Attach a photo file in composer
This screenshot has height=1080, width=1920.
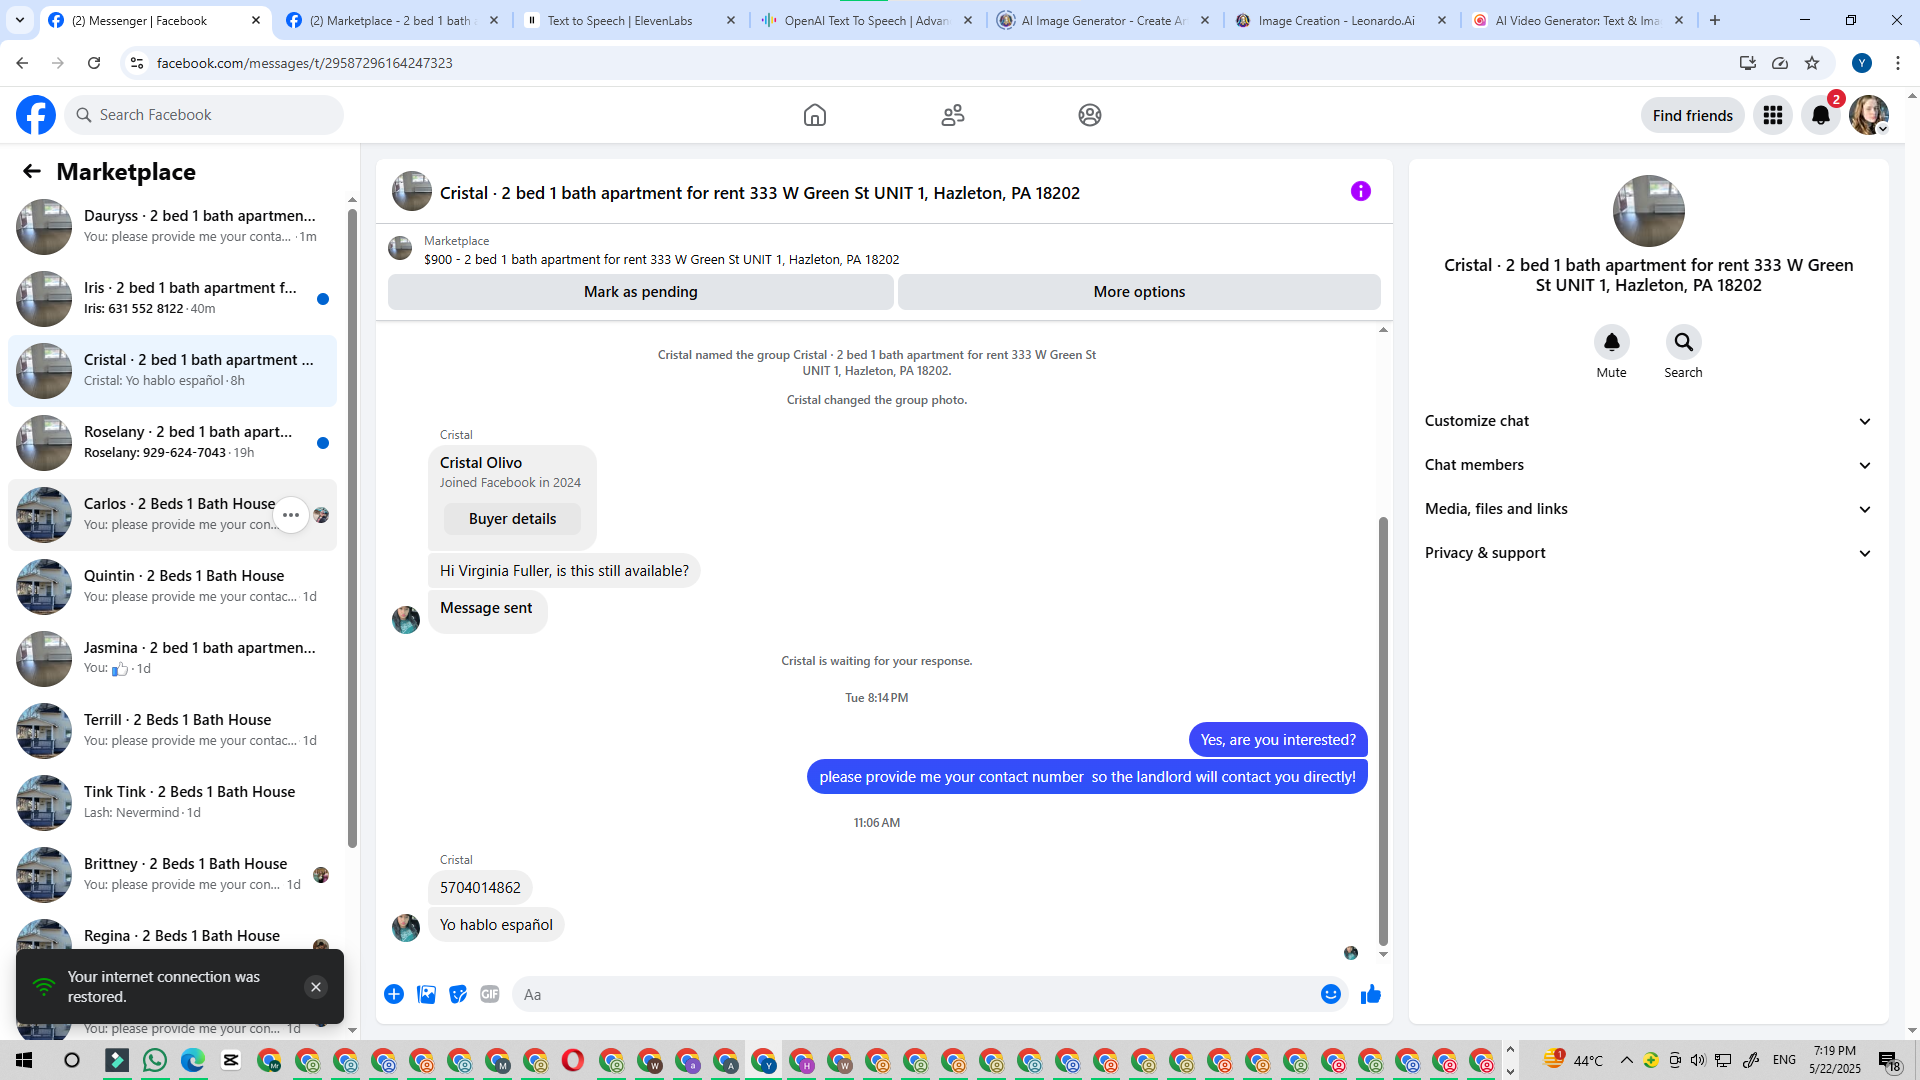coord(426,994)
